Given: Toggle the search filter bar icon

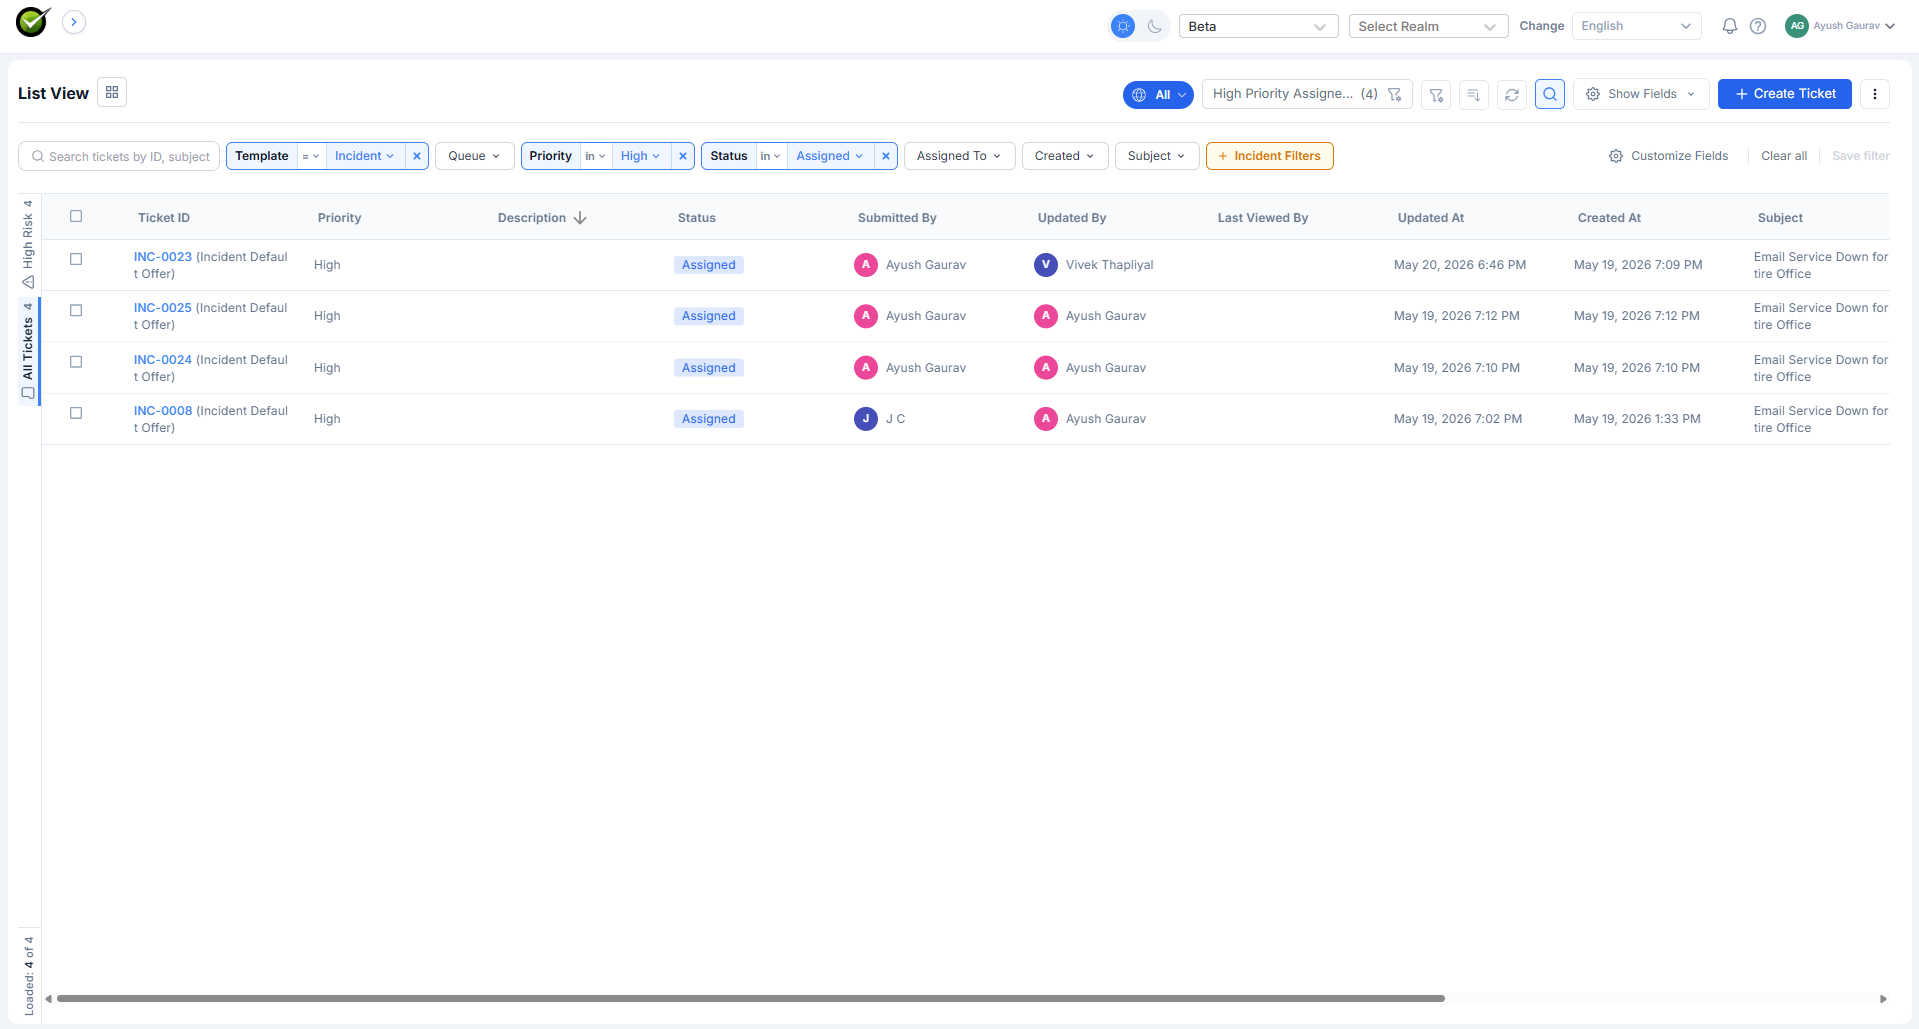Looking at the screenshot, I should (x=1550, y=94).
